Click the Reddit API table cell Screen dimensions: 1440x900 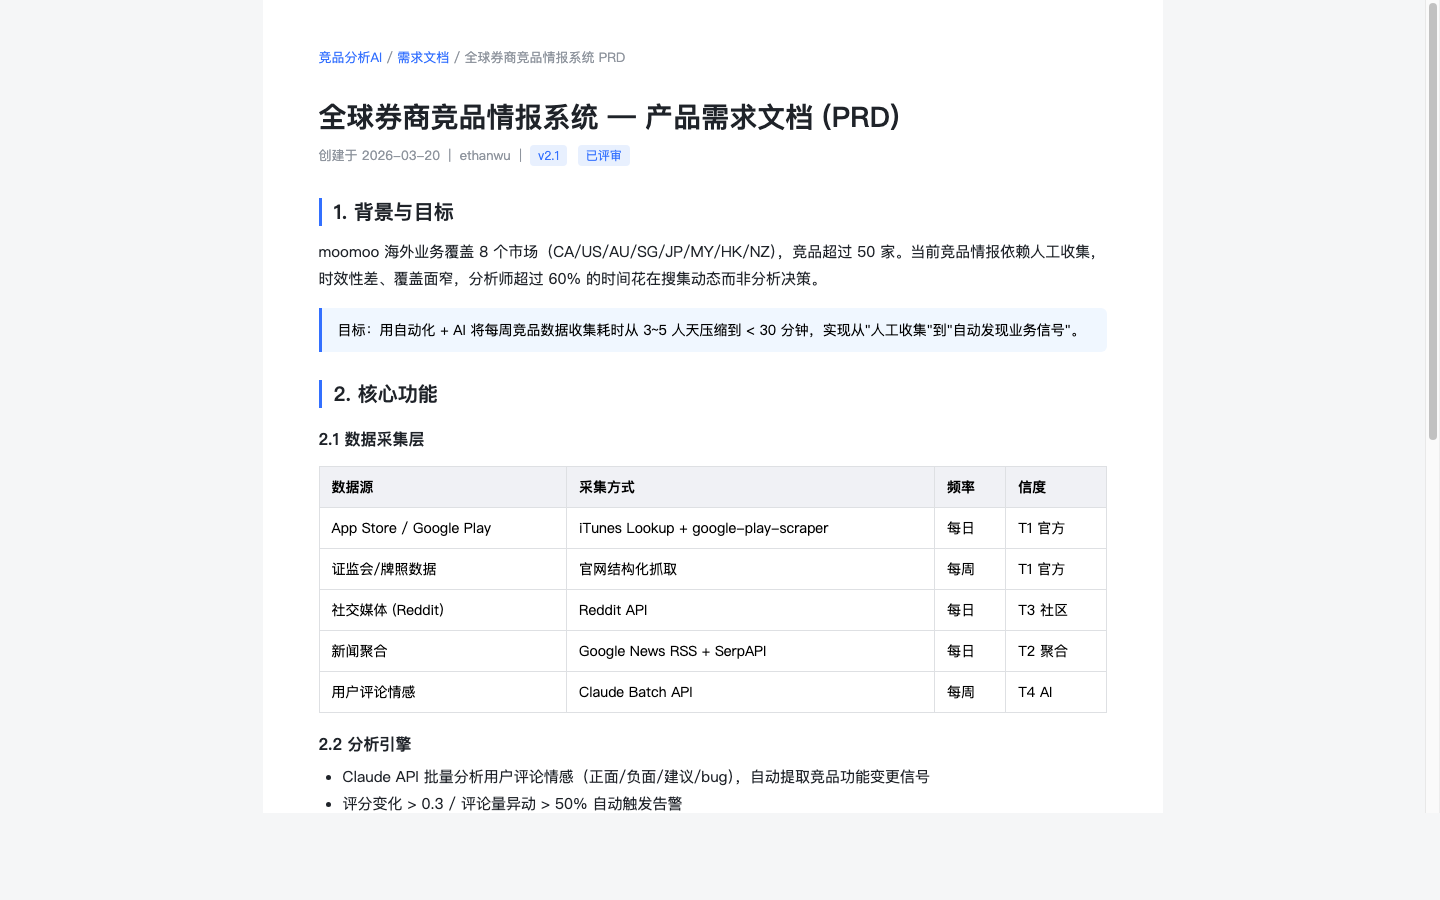pyautogui.click(x=613, y=610)
